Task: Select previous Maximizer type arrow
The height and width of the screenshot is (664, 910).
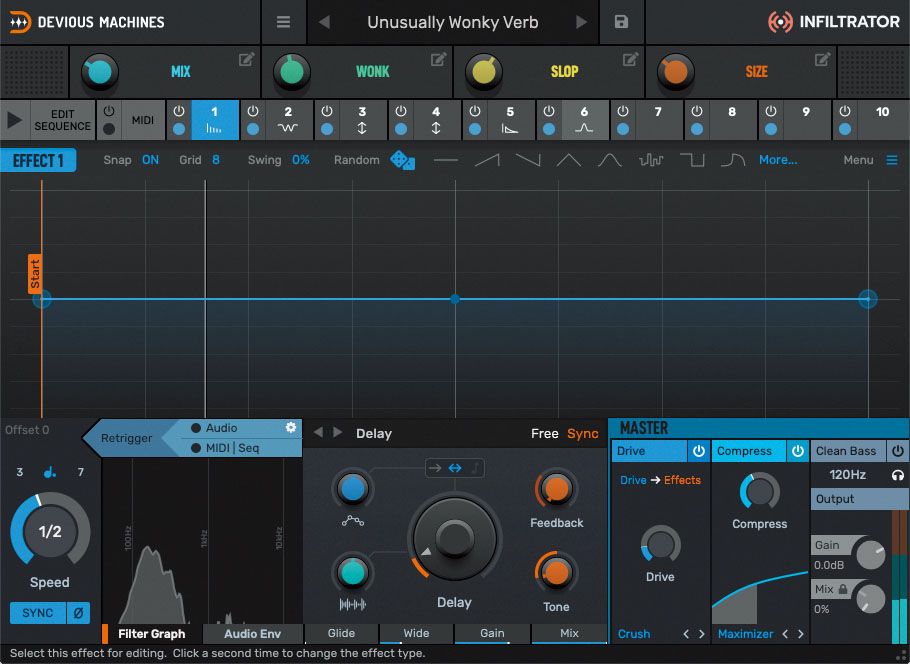Action: coord(785,634)
